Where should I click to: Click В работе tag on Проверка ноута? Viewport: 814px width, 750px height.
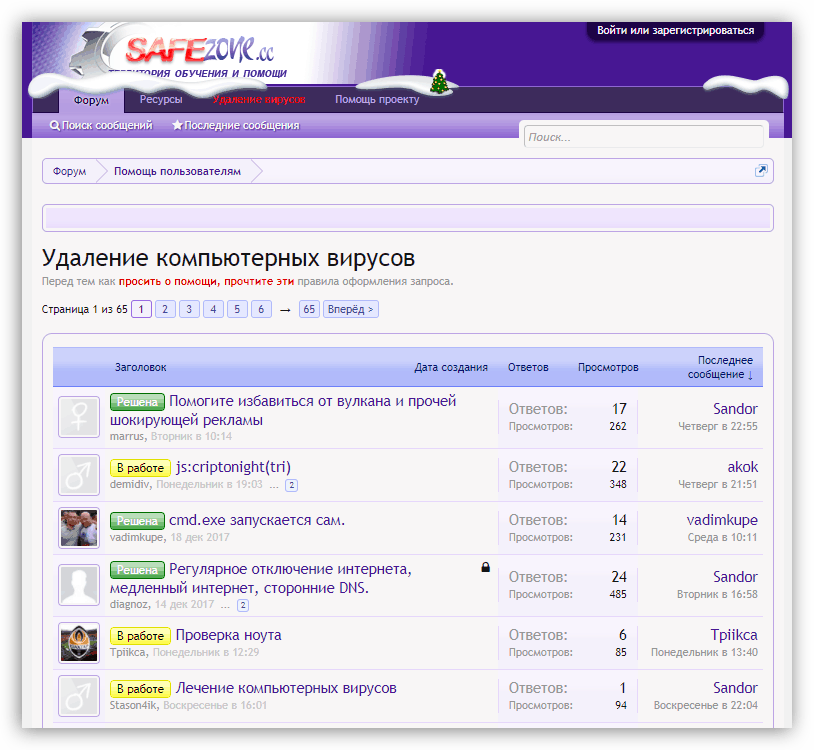click(140, 636)
